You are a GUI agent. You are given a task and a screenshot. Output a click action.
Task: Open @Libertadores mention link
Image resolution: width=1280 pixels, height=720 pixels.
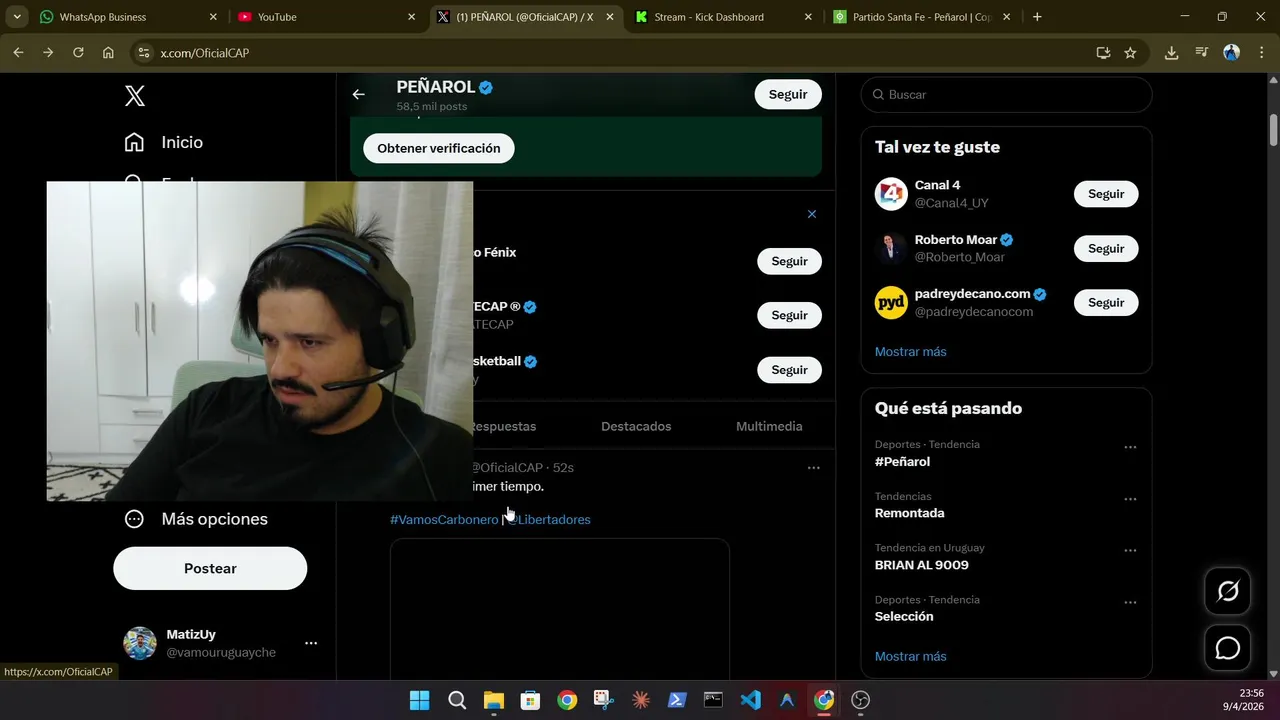point(548,520)
